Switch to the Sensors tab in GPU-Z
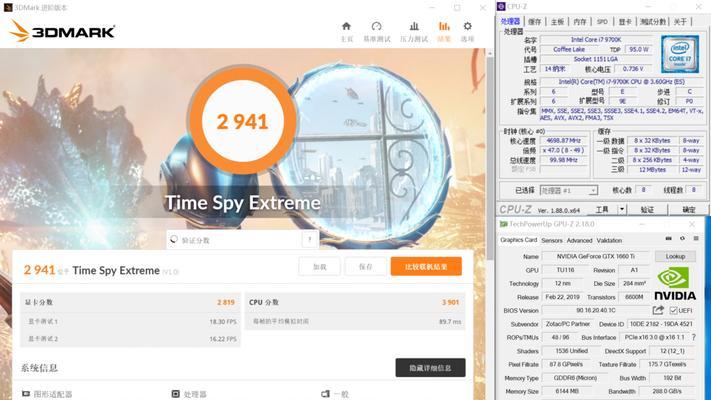711x400 pixels. coord(552,240)
